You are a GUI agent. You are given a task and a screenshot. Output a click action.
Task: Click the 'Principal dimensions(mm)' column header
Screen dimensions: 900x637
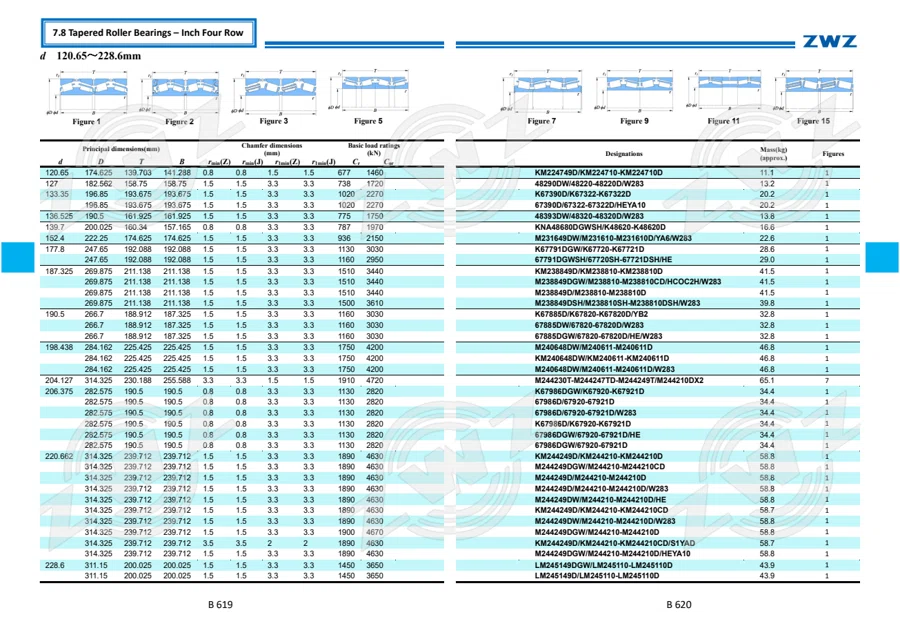tap(121, 149)
